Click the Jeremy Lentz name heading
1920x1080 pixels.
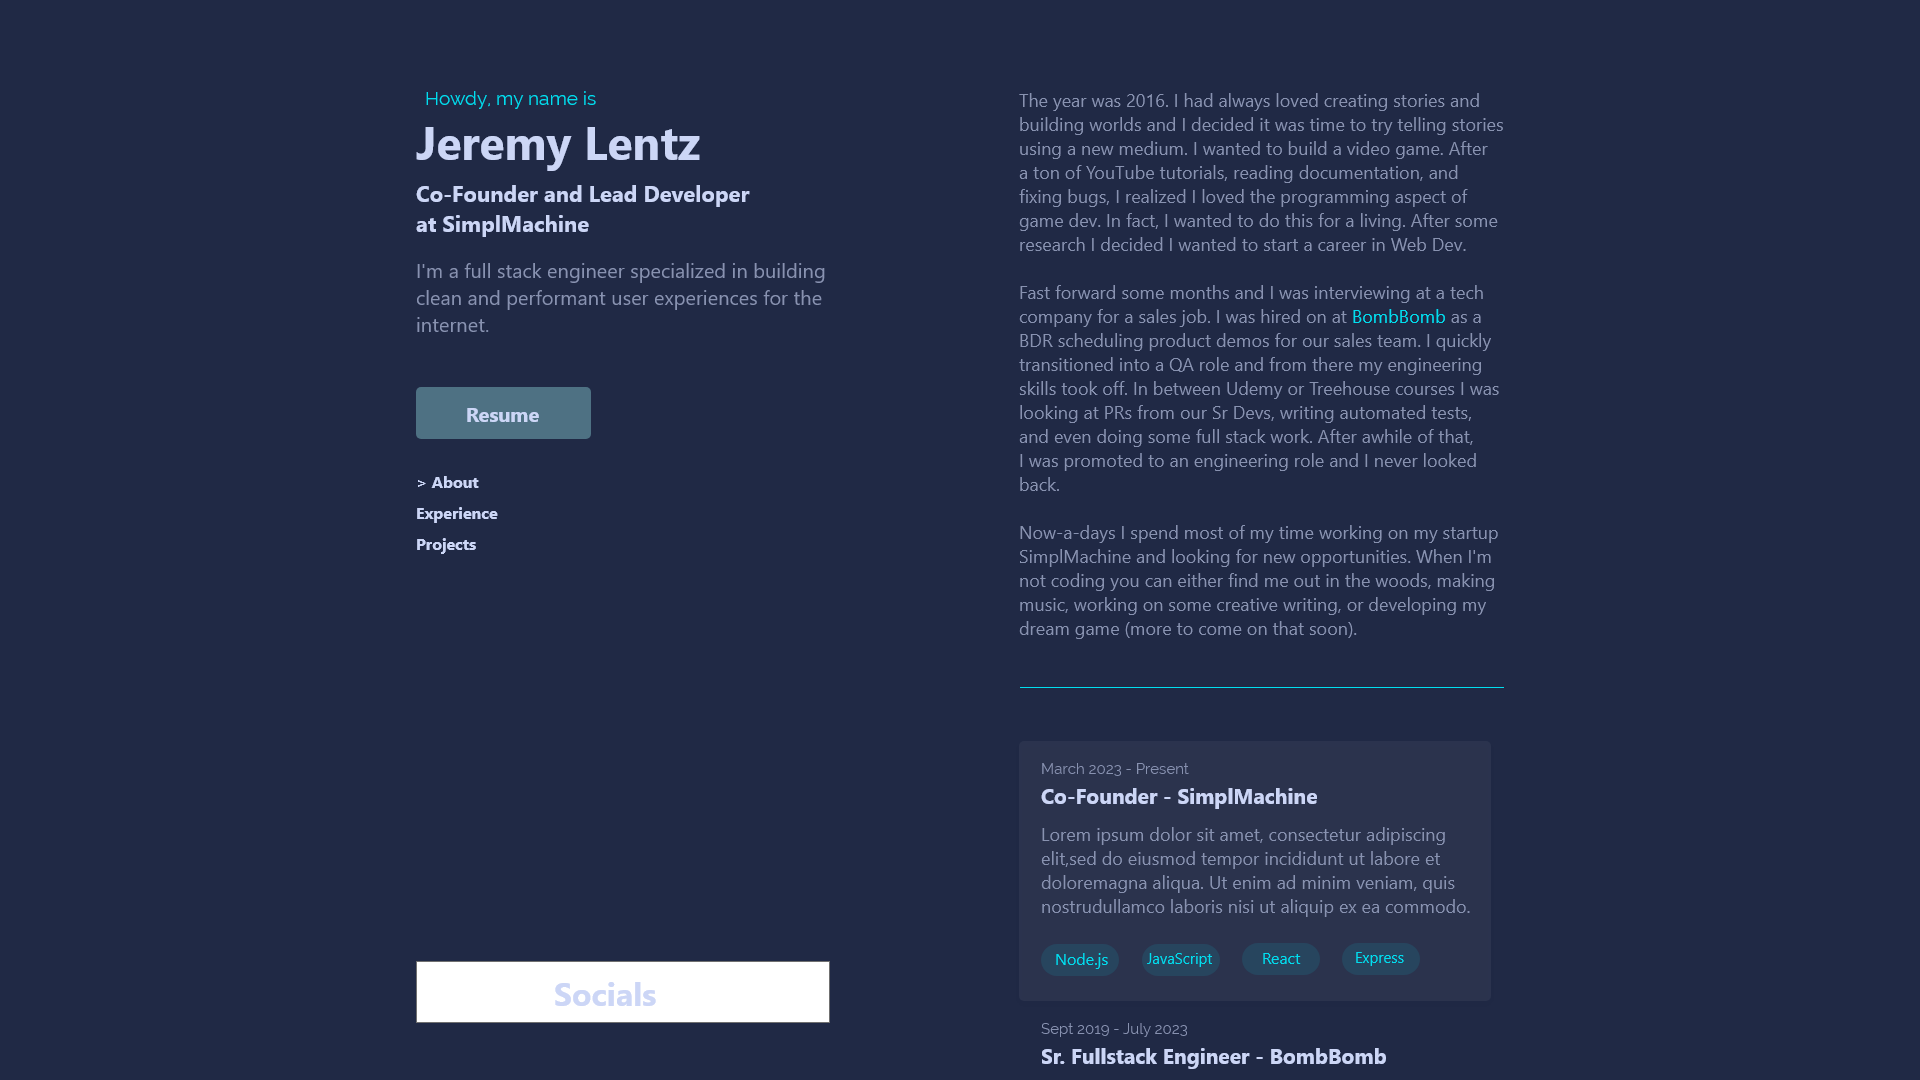coord(558,144)
